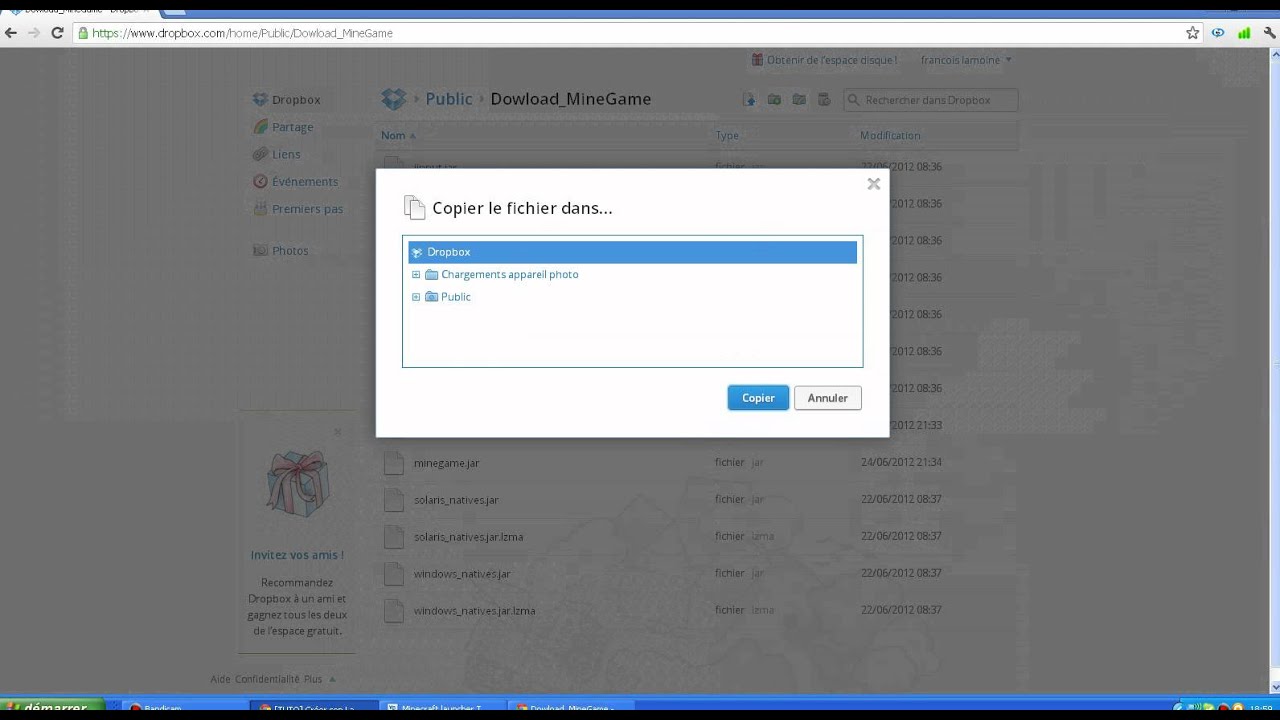1280x720 pixels.
Task: Click the new folder toolbar icon
Action: [774, 99]
